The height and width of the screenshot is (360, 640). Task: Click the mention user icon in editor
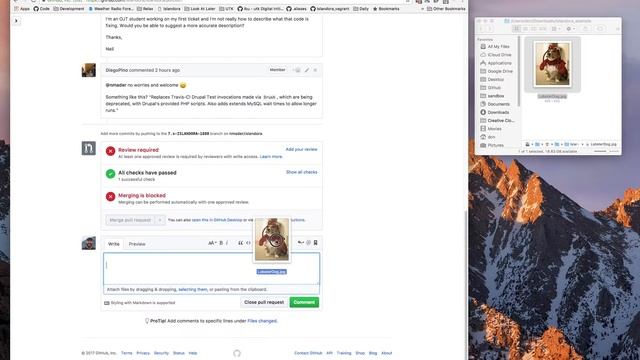[x=309, y=243]
